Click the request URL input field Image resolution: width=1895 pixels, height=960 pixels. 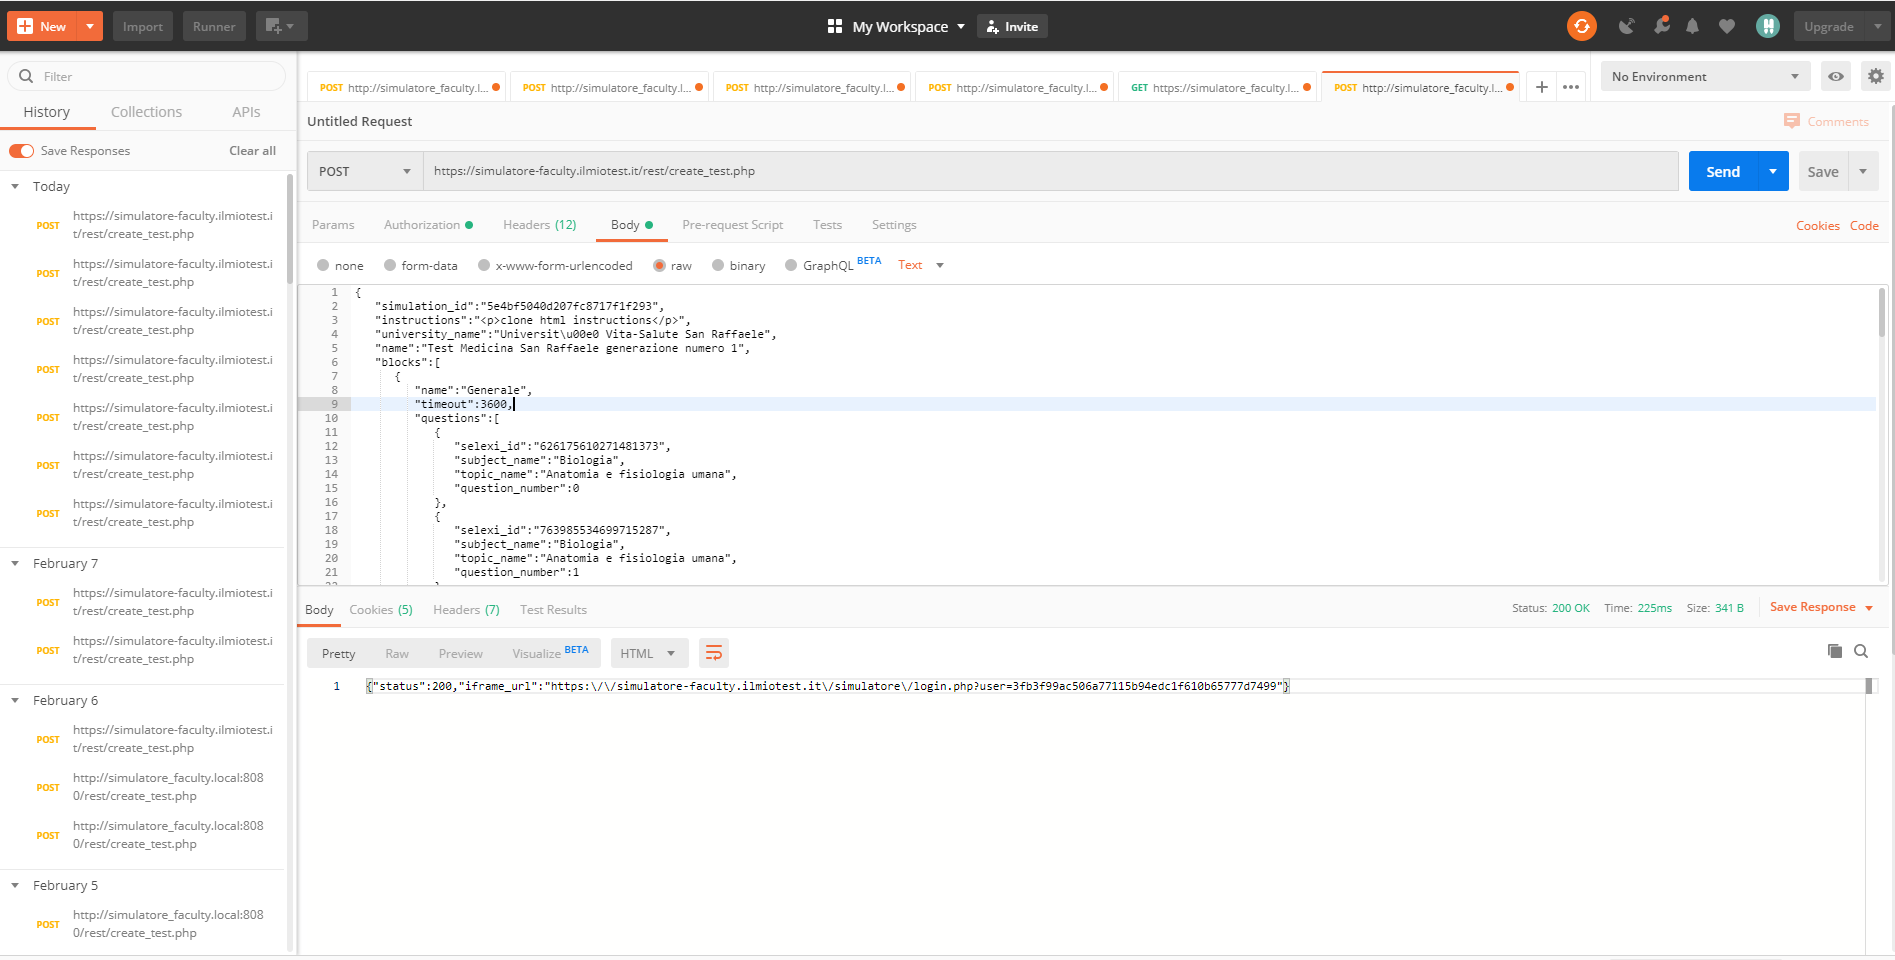pos(1050,171)
